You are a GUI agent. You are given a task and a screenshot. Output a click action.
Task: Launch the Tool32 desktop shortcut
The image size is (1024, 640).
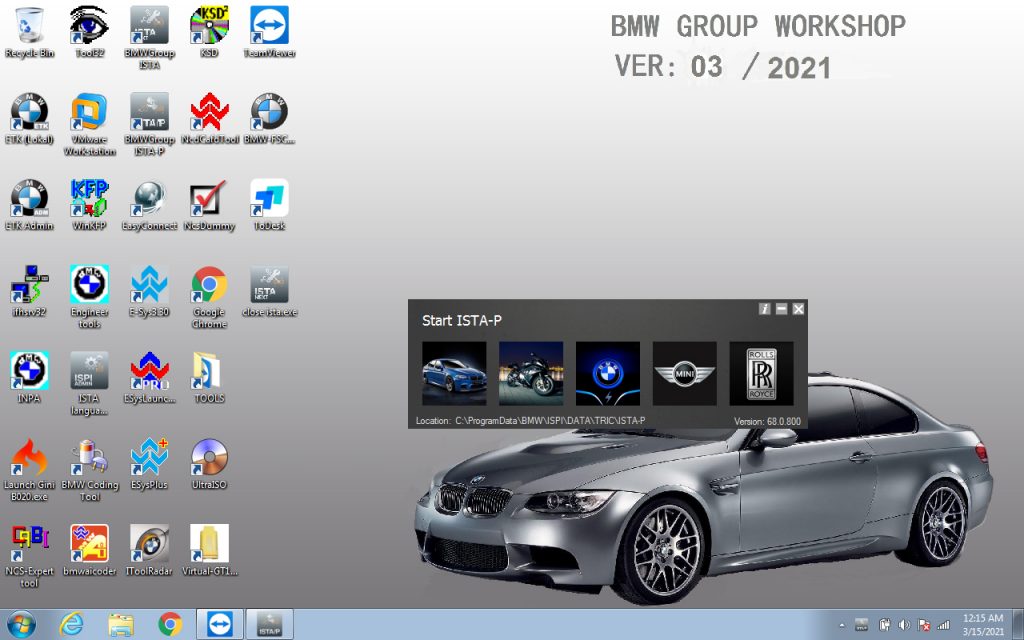[x=89, y=33]
